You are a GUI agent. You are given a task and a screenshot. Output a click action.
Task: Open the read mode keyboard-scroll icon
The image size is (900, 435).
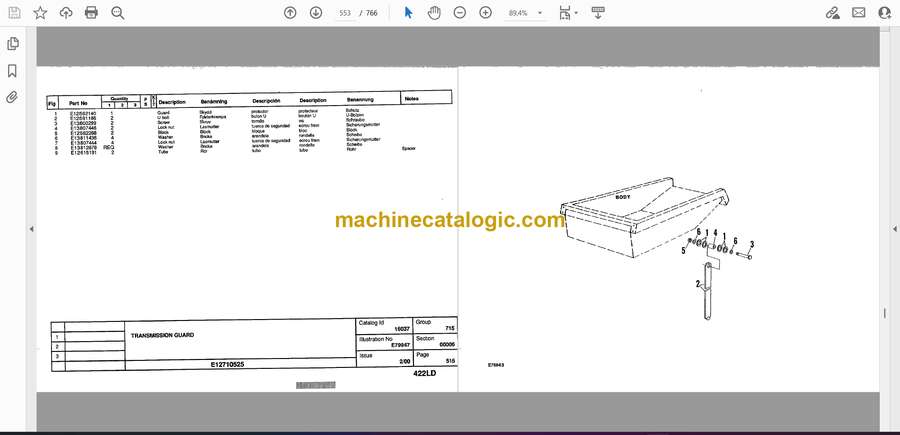point(598,13)
